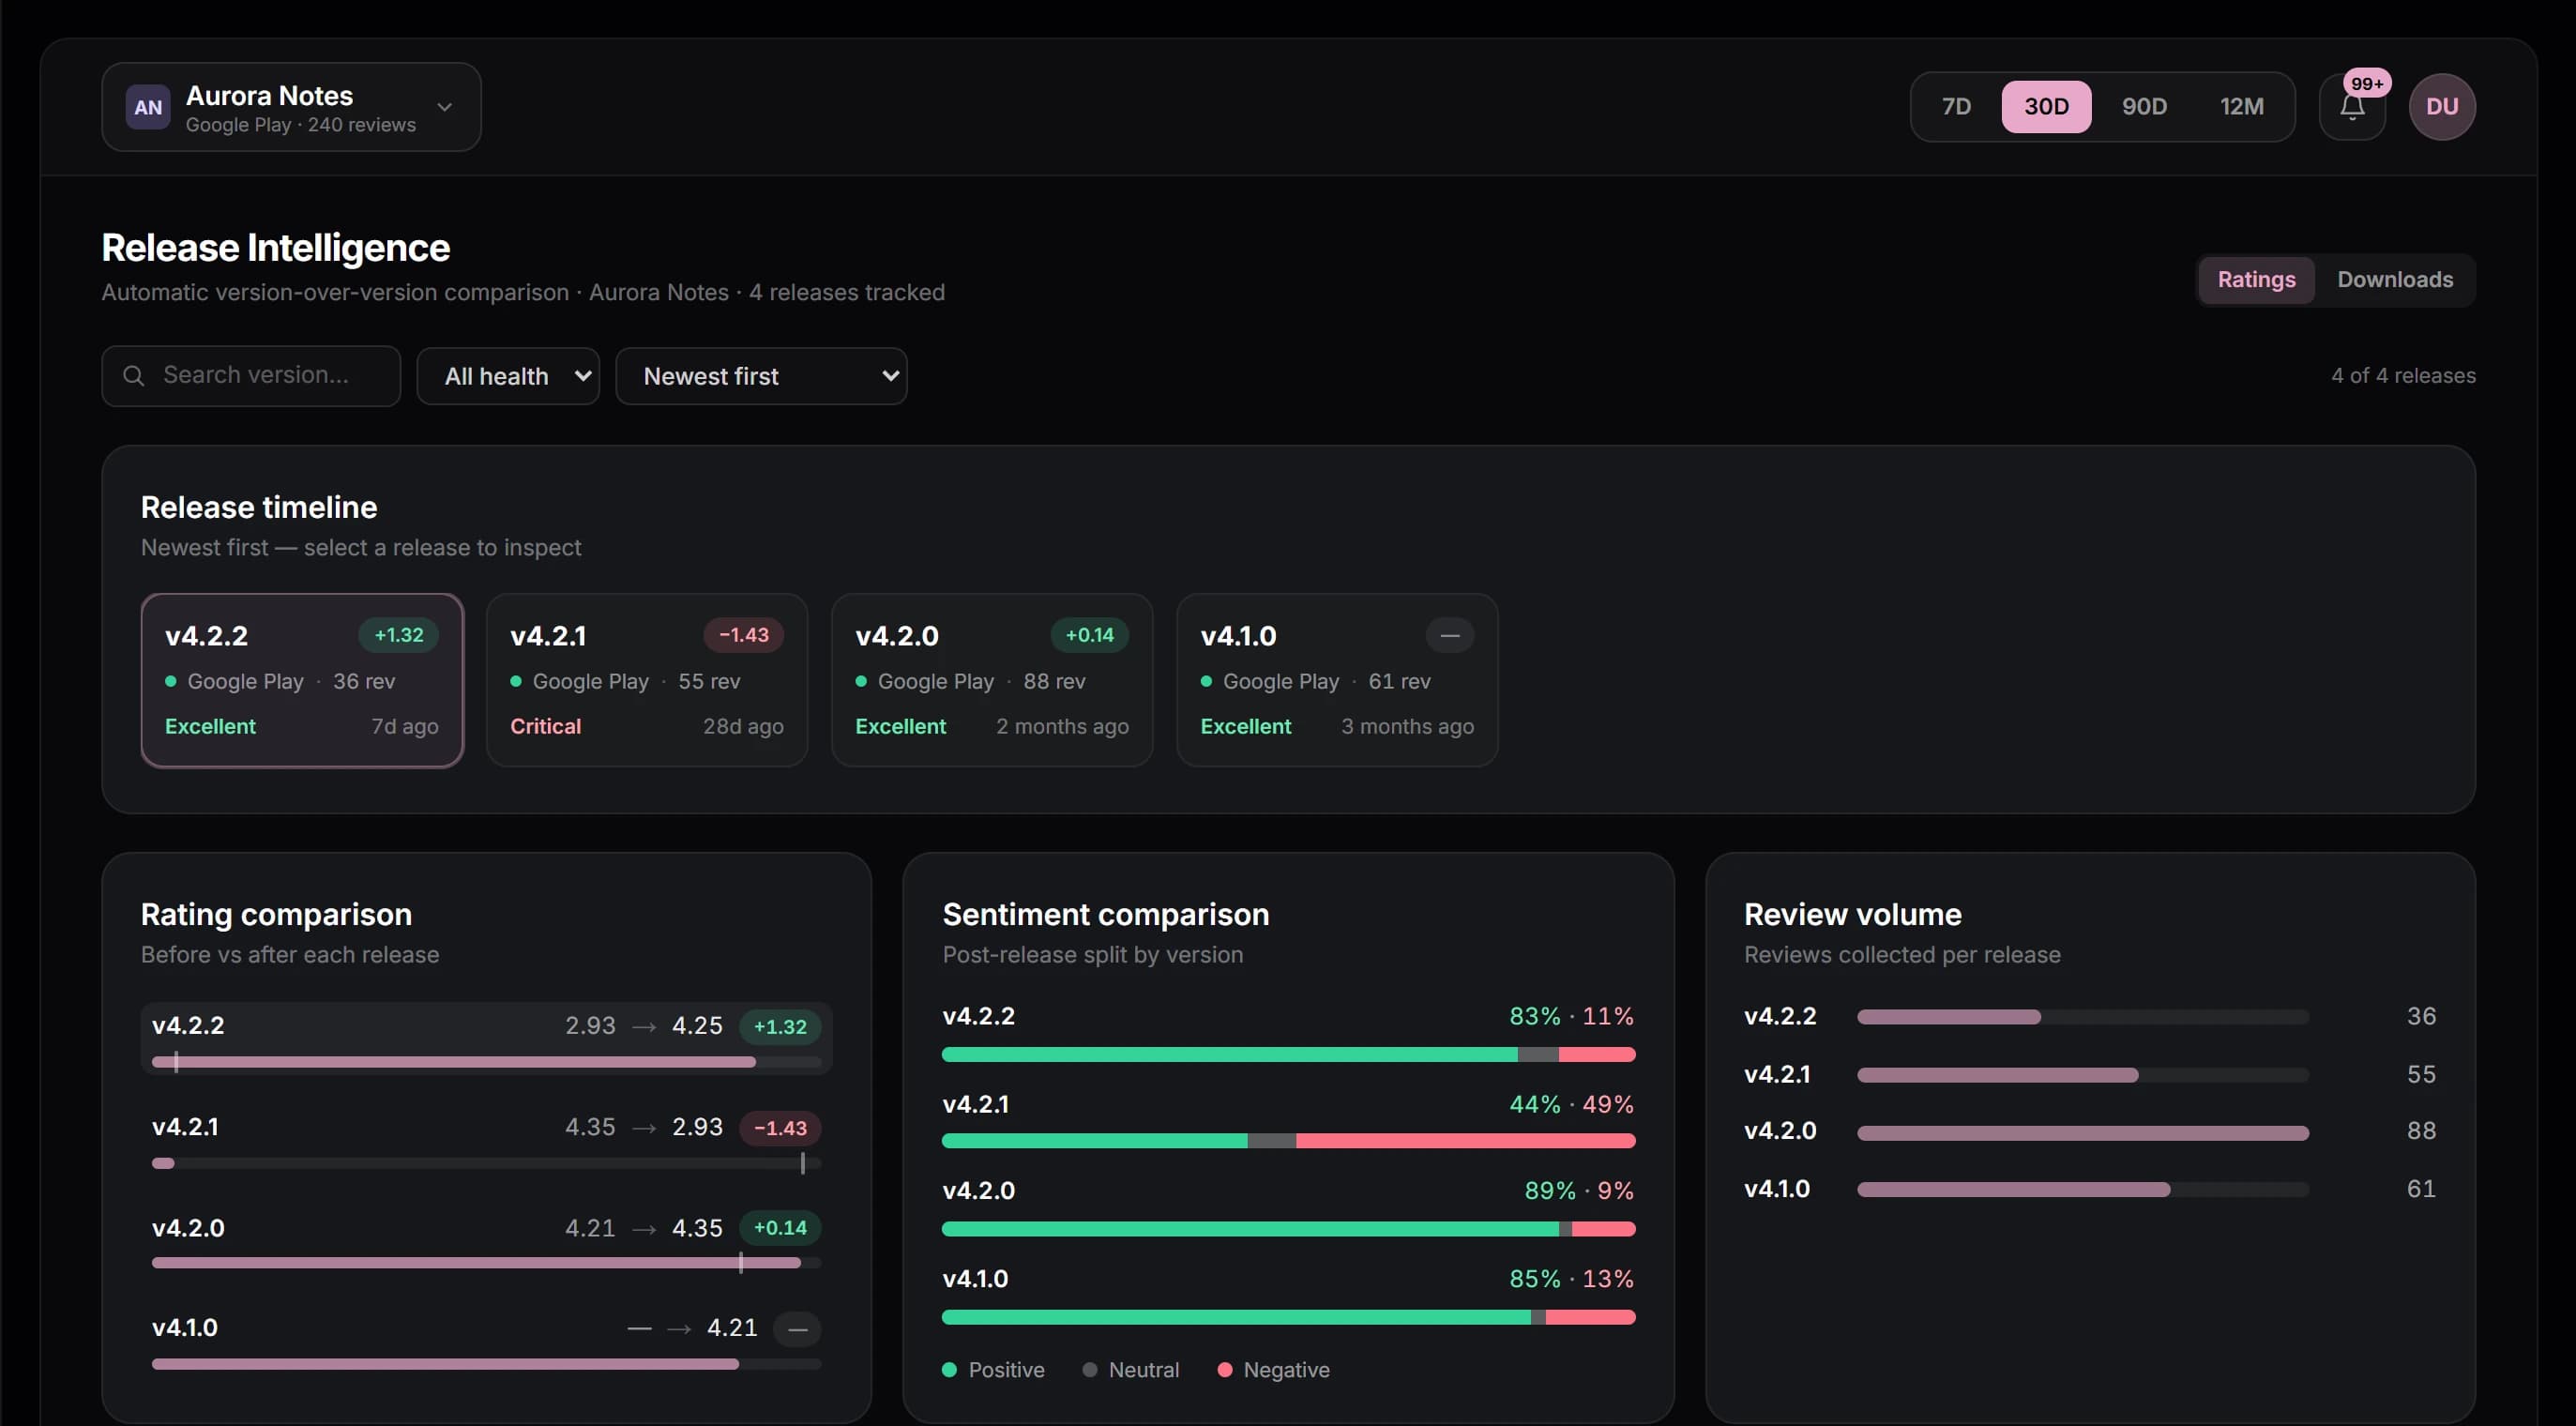
Task: Click the dash badge in v4.1.0 rating row
Action: tap(797, 1329)
